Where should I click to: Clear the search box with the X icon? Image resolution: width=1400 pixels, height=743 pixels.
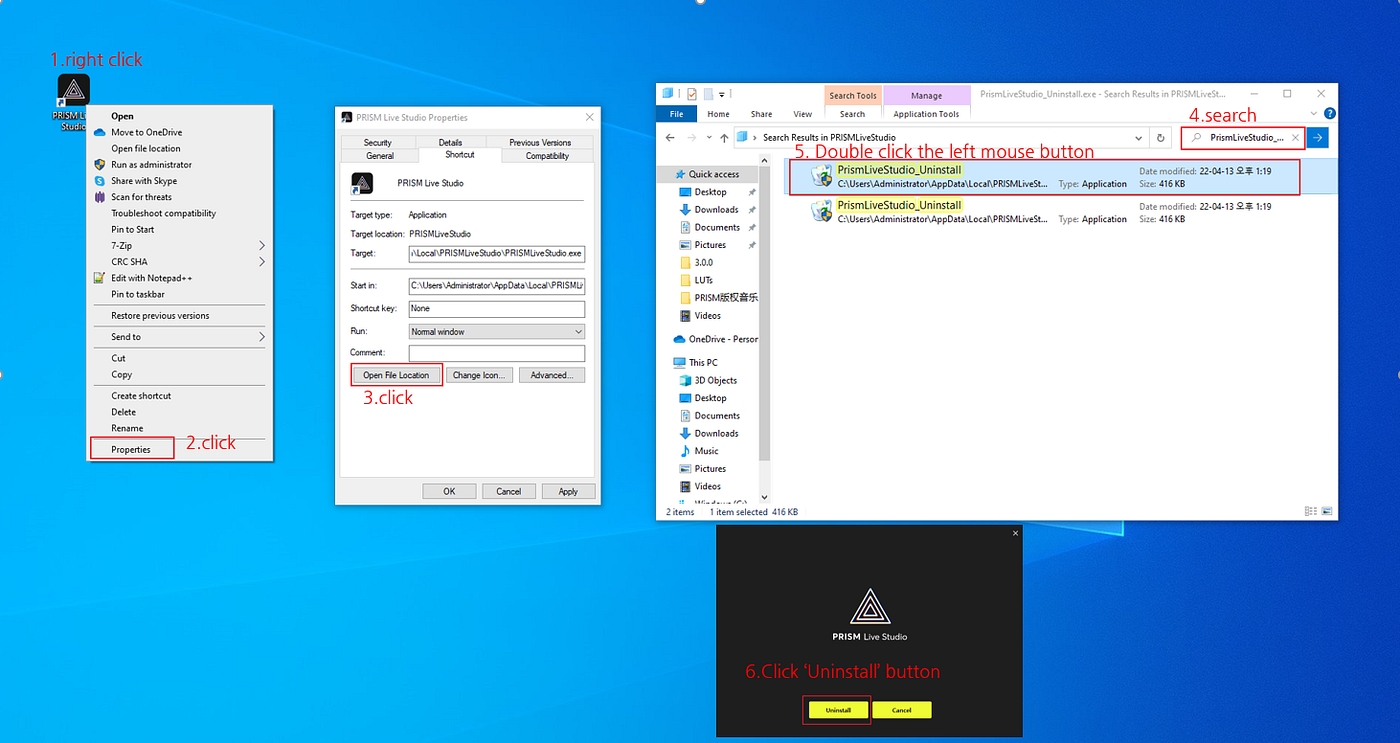click(1295, 138)
